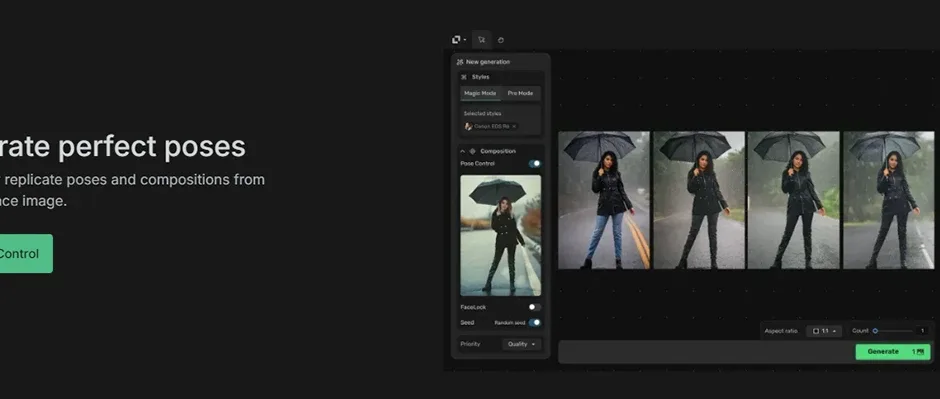Click the pose reference image thumbnail
The height and width of the screenshot is (399, 940).
click(501, 235)
